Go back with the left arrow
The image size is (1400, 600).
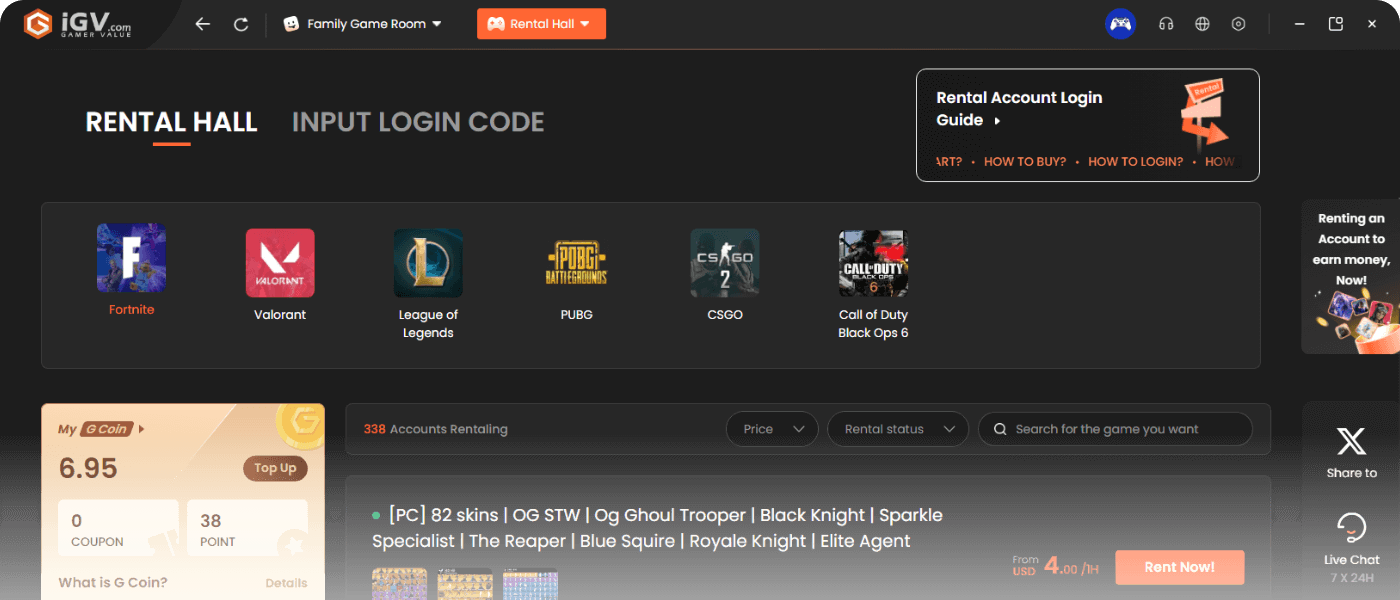coord(203,24)
